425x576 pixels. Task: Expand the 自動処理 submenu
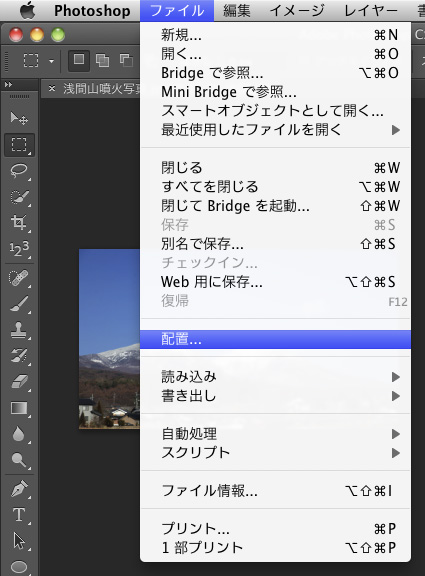click(x=275, y=434)
